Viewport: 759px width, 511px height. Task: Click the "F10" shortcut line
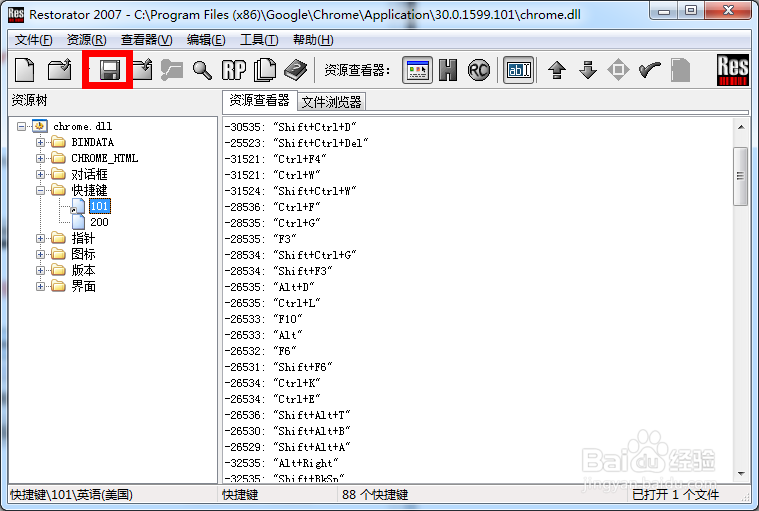coord(263,319)
